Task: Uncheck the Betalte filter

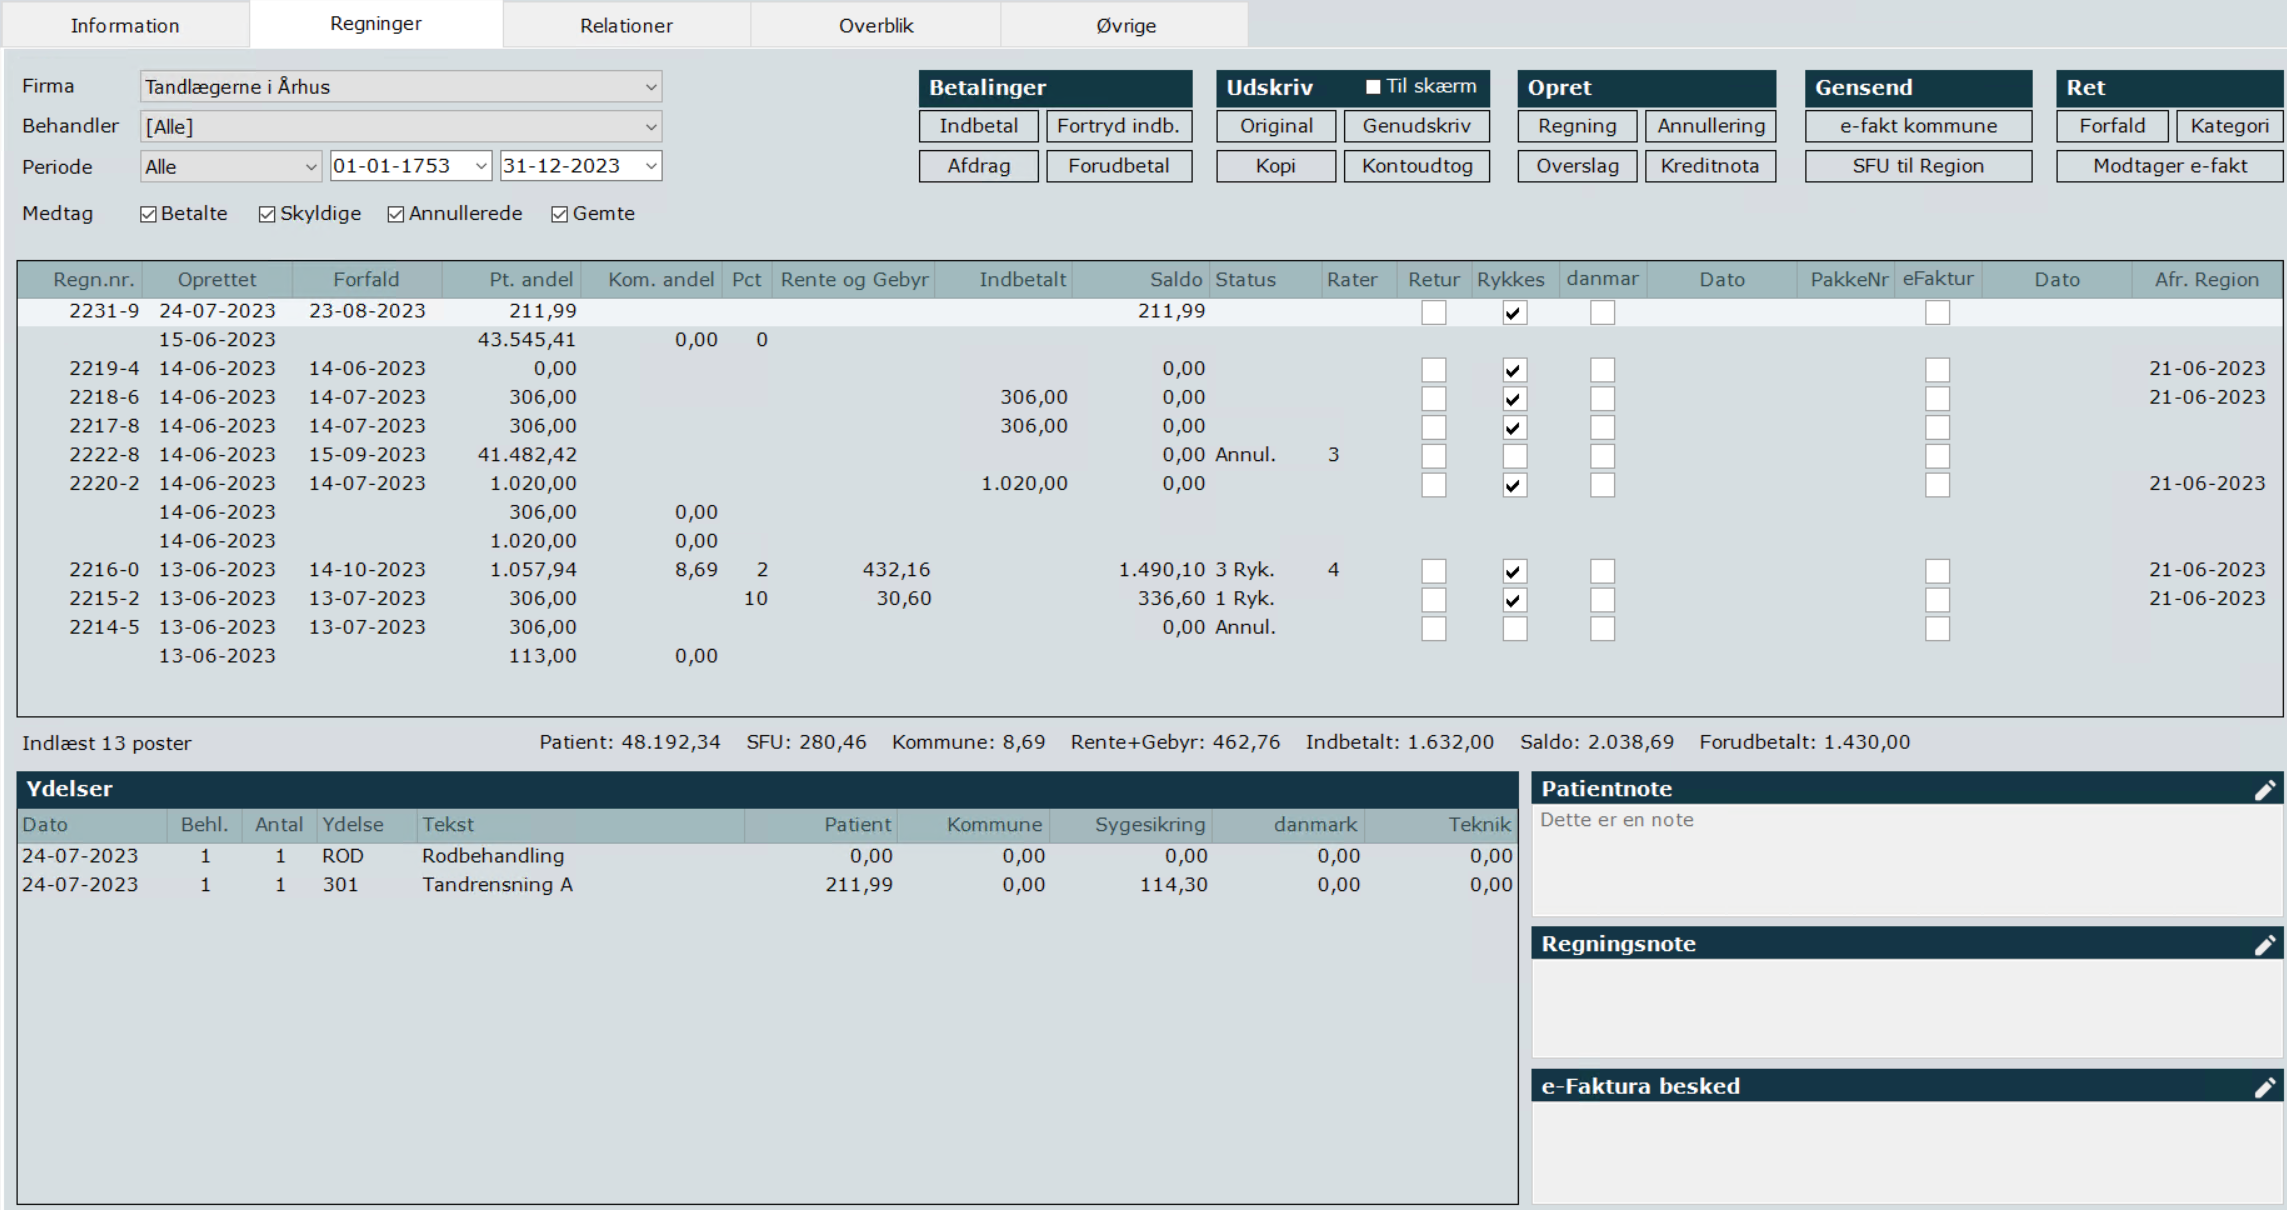Action: click(148, 214)
